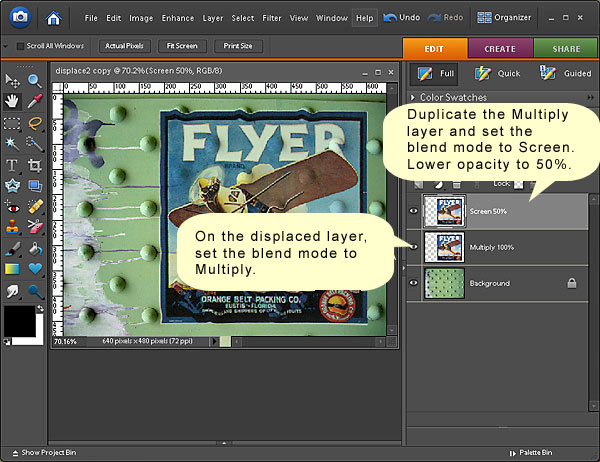Choose the Crop tool

(x=35, y=165)
